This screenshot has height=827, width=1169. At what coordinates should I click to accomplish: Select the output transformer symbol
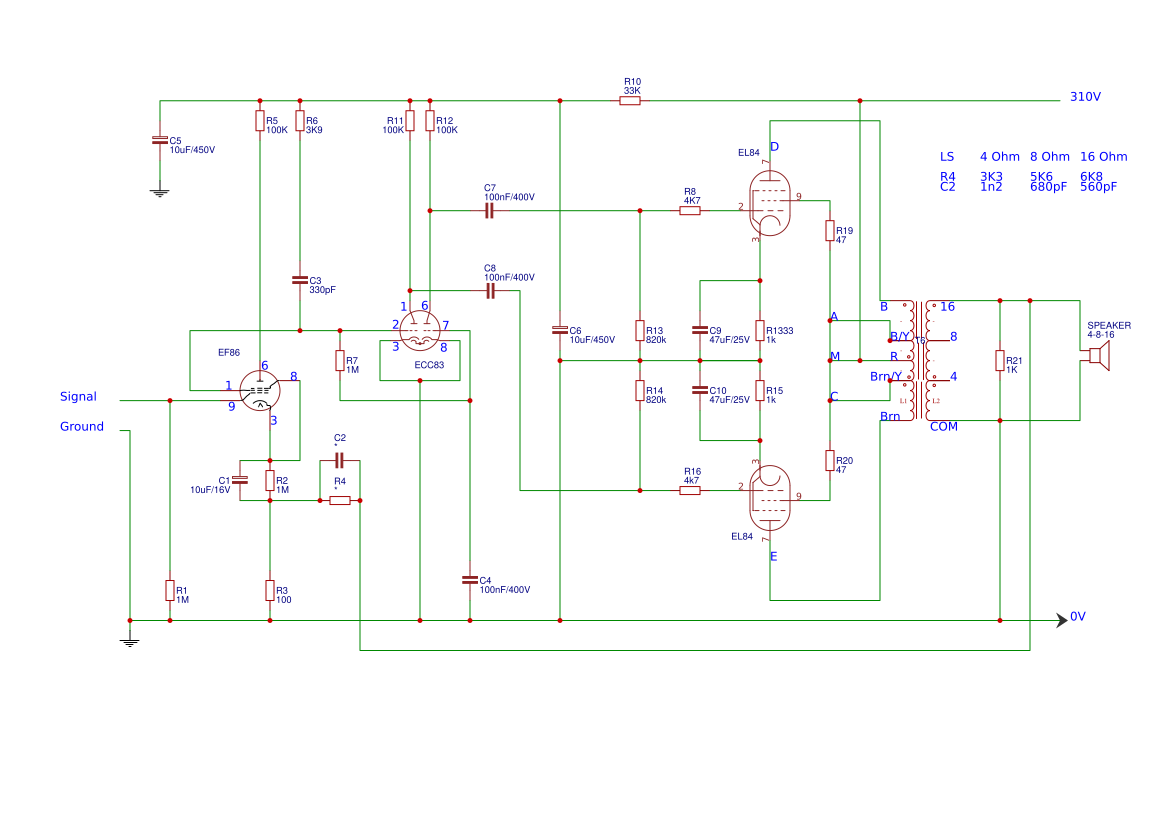[920, 360]
